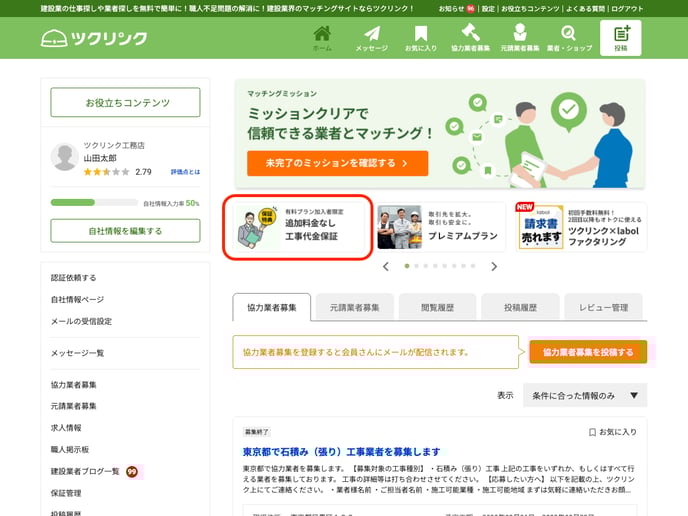Open 元請業者募集 in sidebar menu
Viewport: 688px width, 516px height.
[x=73, y=406]
